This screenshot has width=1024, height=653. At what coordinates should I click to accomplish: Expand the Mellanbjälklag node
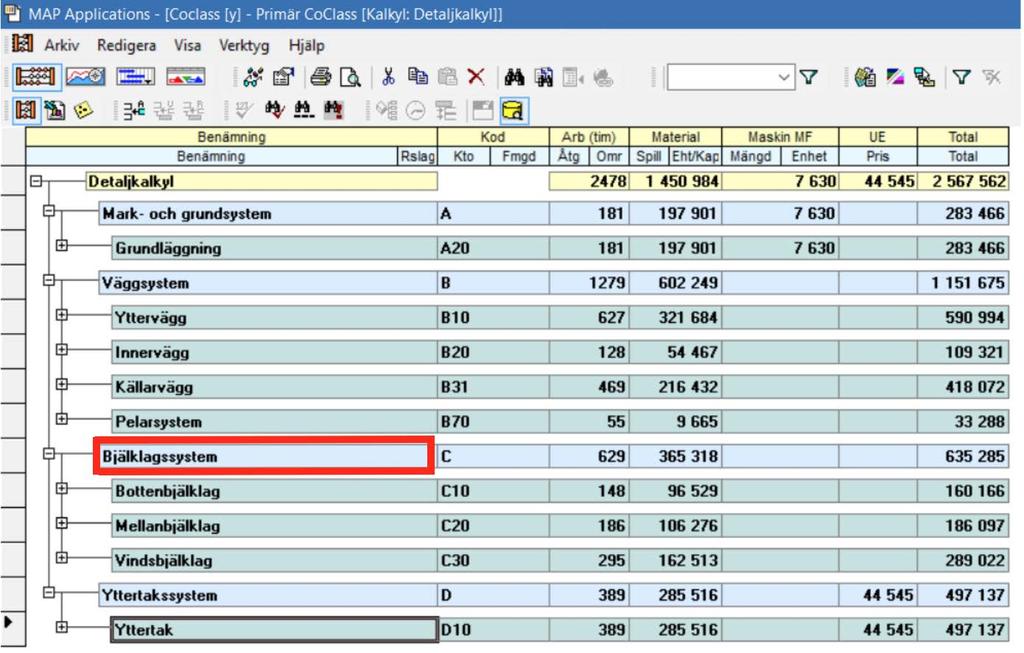point(61,523)
